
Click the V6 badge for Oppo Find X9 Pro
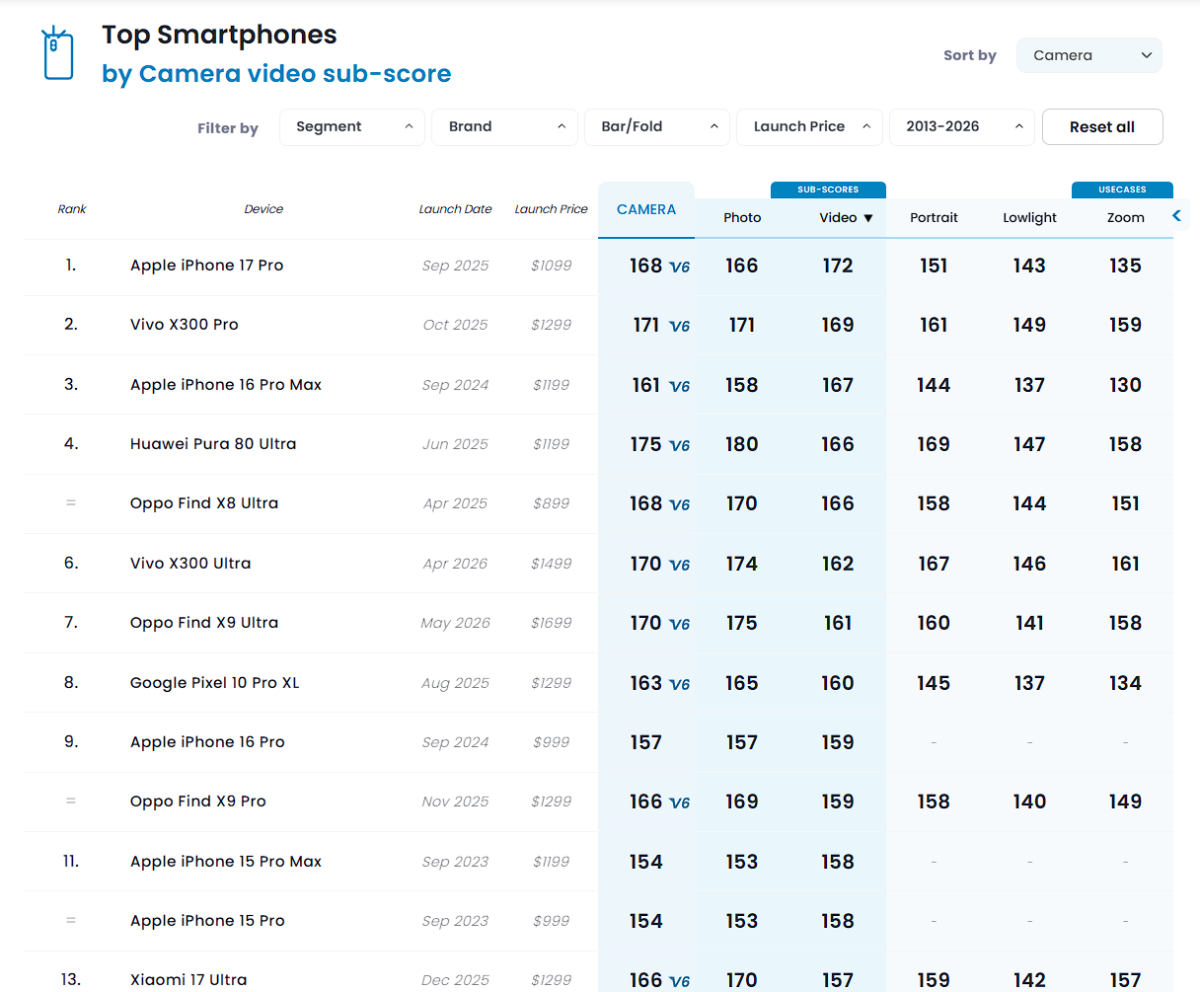click(680, 803)
